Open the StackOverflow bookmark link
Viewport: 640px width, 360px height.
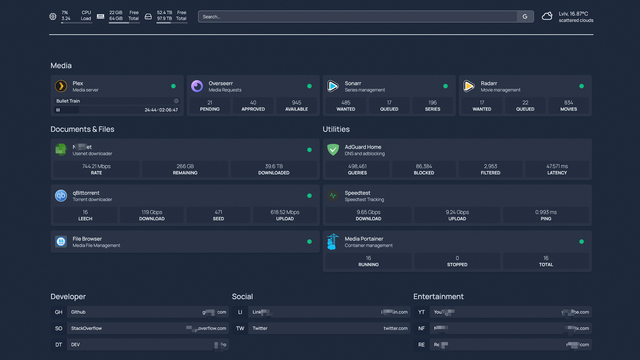tap(147, 328)
